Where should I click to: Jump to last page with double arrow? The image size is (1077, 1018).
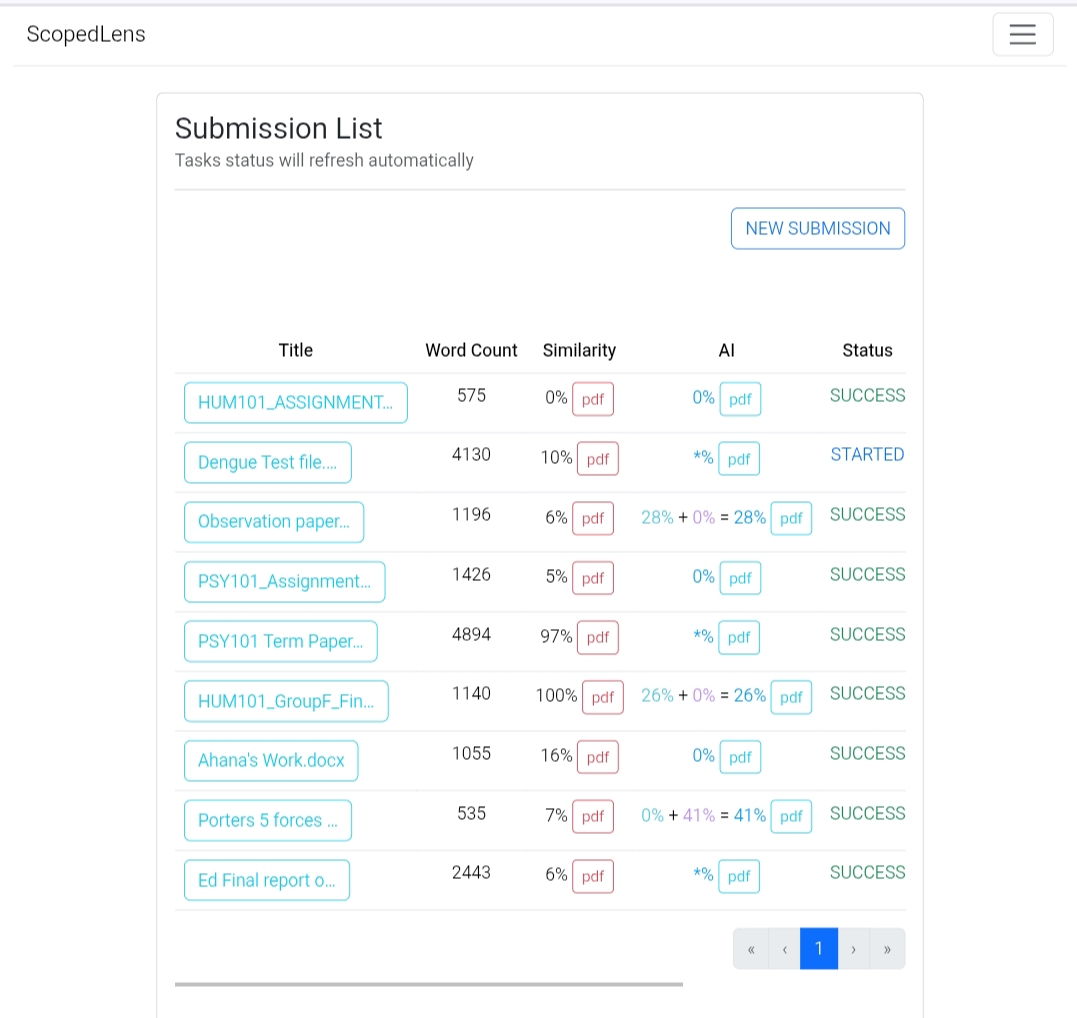pos(887,948)
